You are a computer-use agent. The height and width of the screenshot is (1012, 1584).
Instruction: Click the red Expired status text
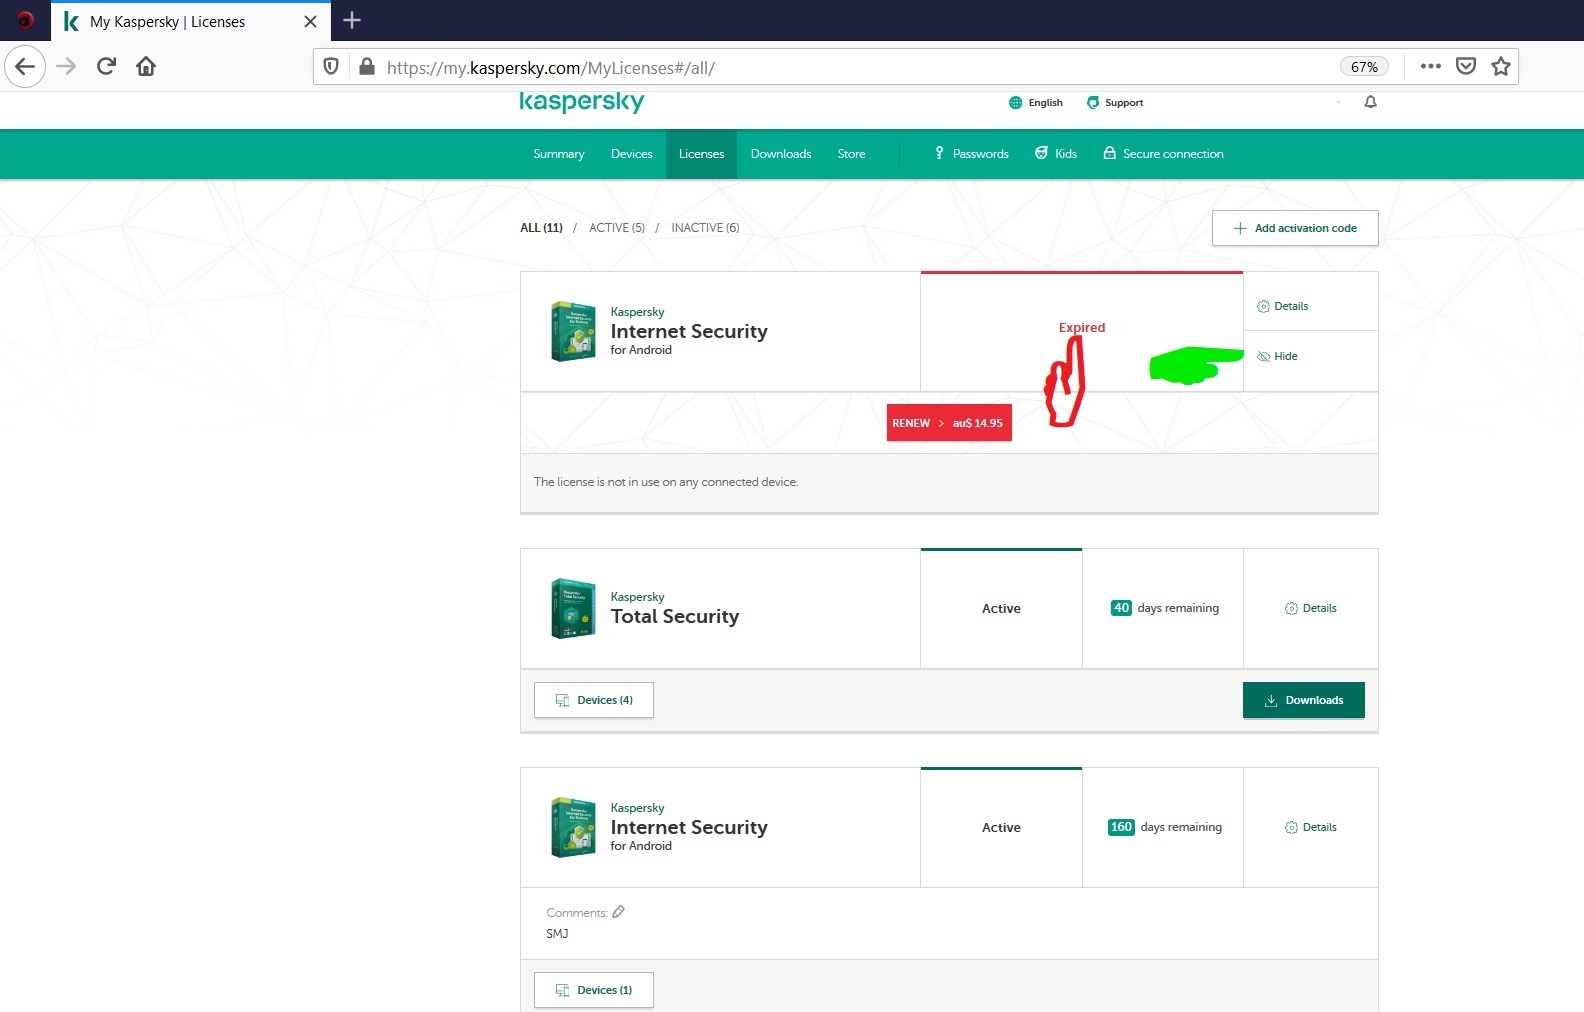coord(1082,327)
